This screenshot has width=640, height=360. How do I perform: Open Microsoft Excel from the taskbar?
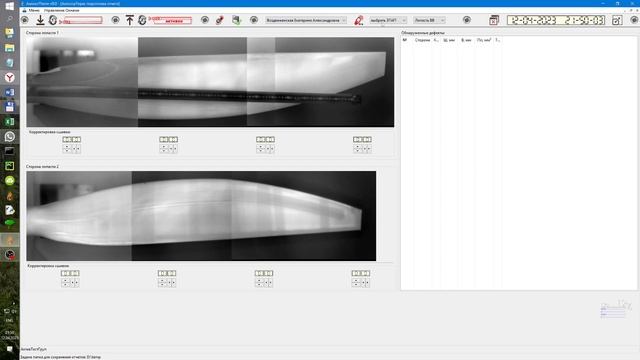pyautogui.click(x=9, y=122)
